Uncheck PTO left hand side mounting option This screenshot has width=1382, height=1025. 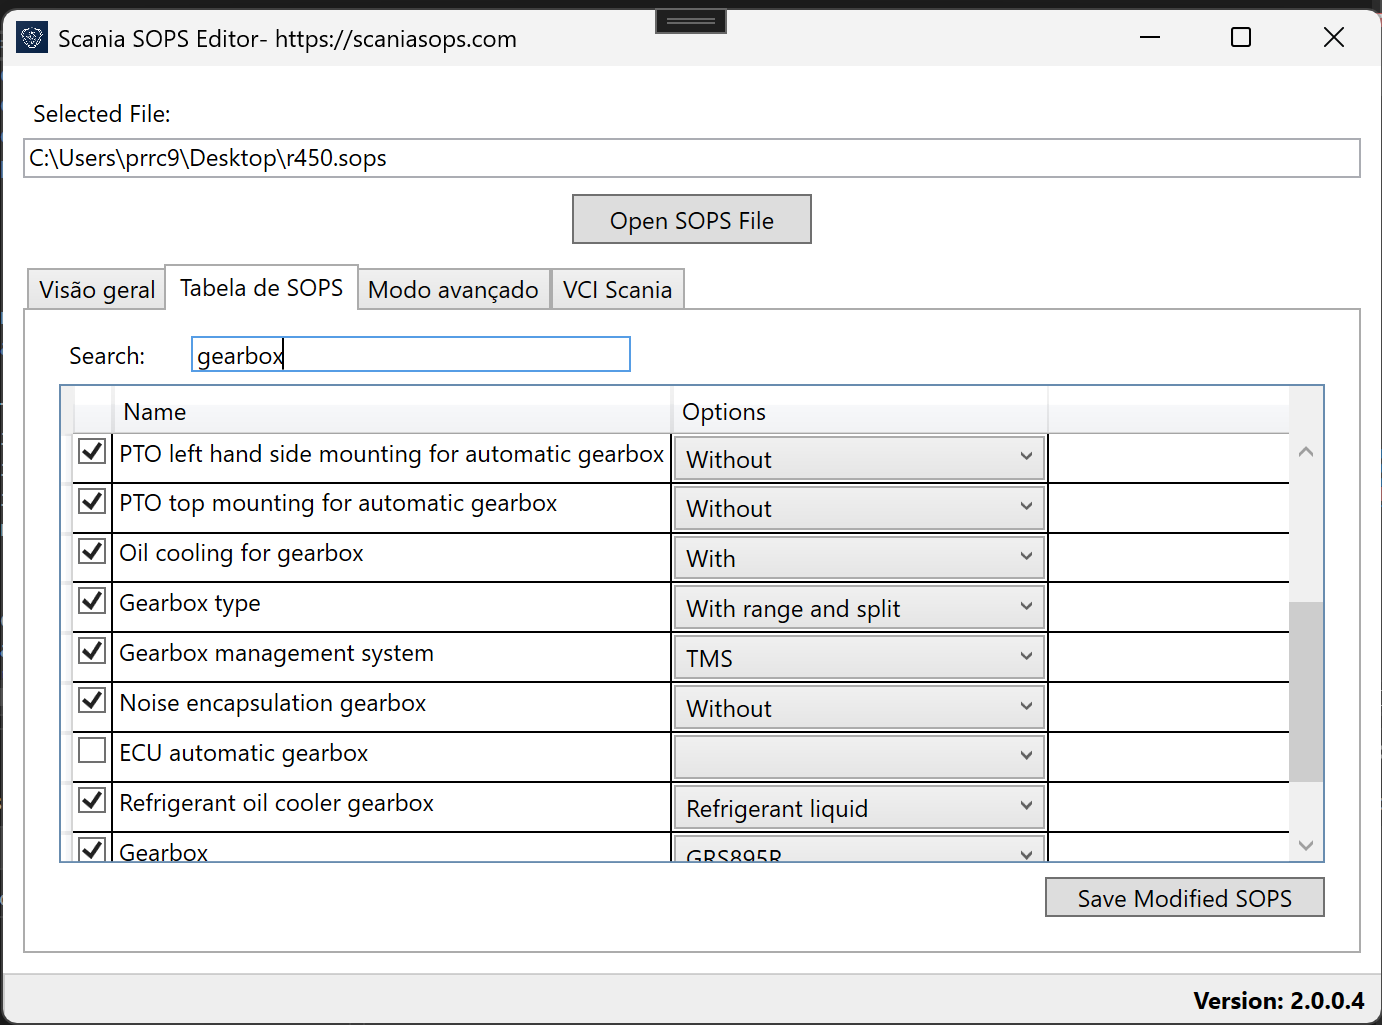click(91, 451)
